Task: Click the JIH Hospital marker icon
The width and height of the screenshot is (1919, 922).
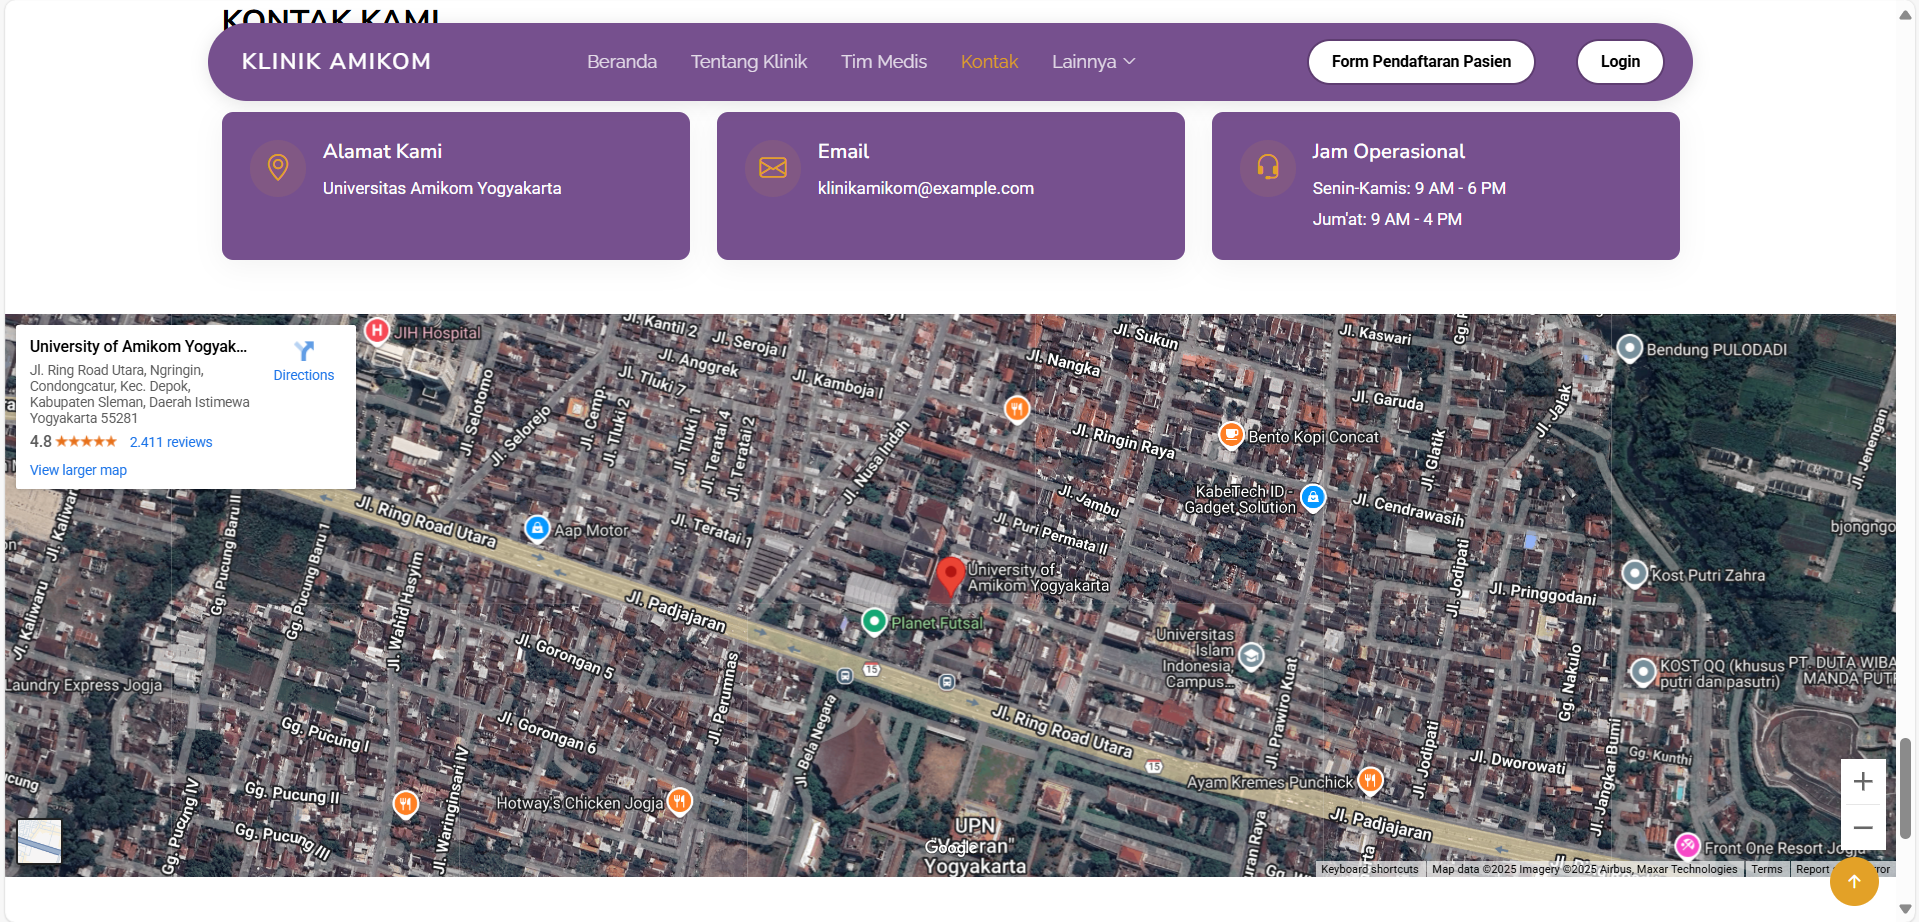Action: (377, 331)
